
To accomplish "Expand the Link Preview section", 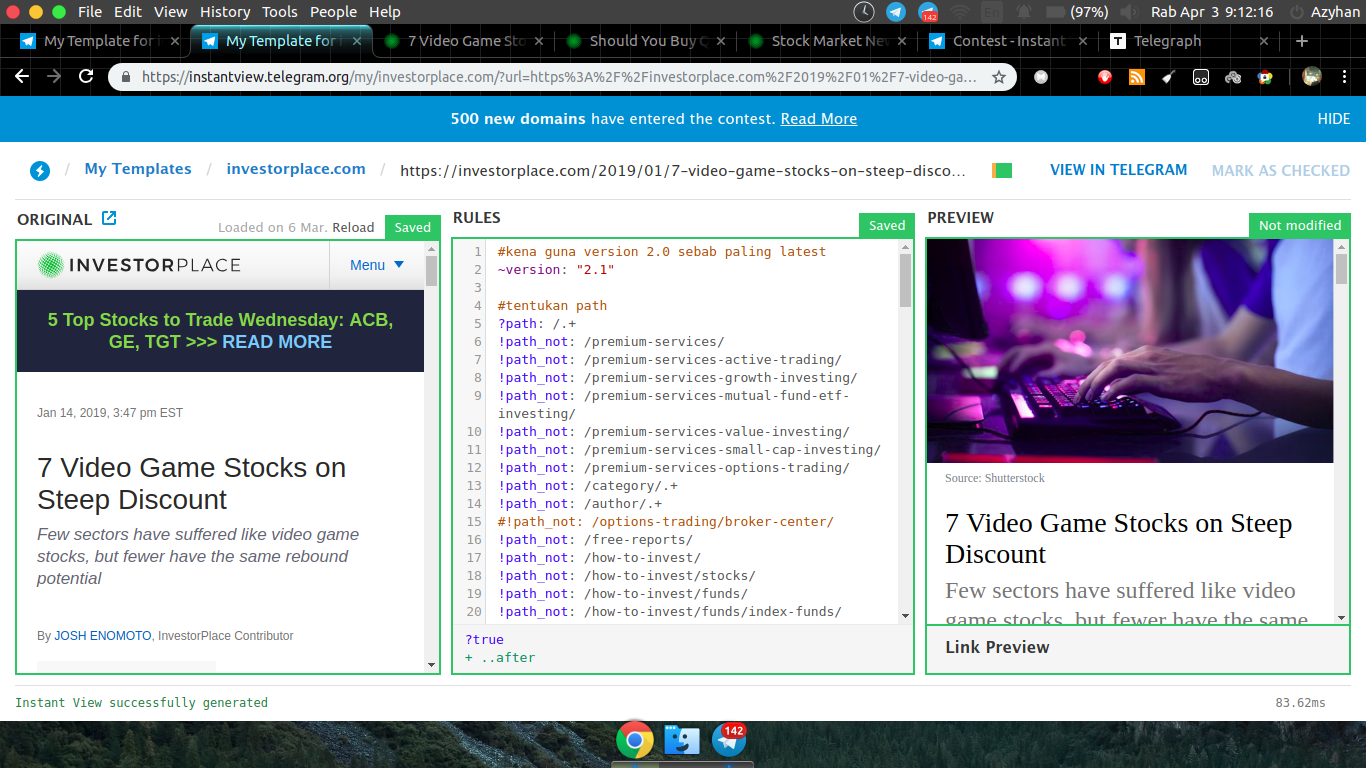I will (x=1138, y=648).
